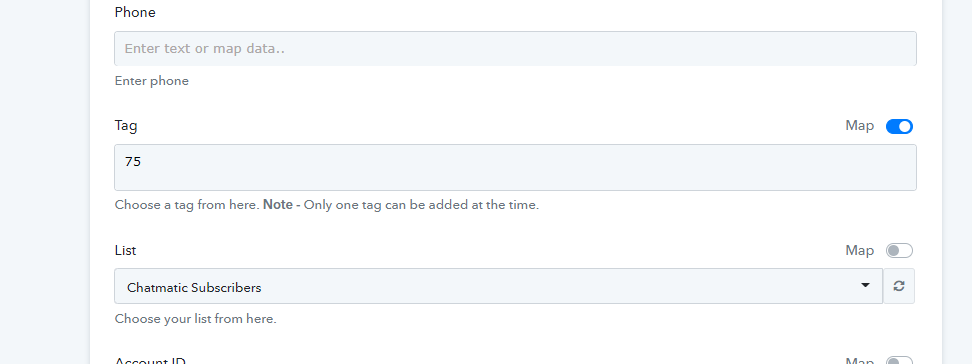The width and height of the screenshot is (972, 364).
Task: Click the Phone field label
Action: (135, 12)
